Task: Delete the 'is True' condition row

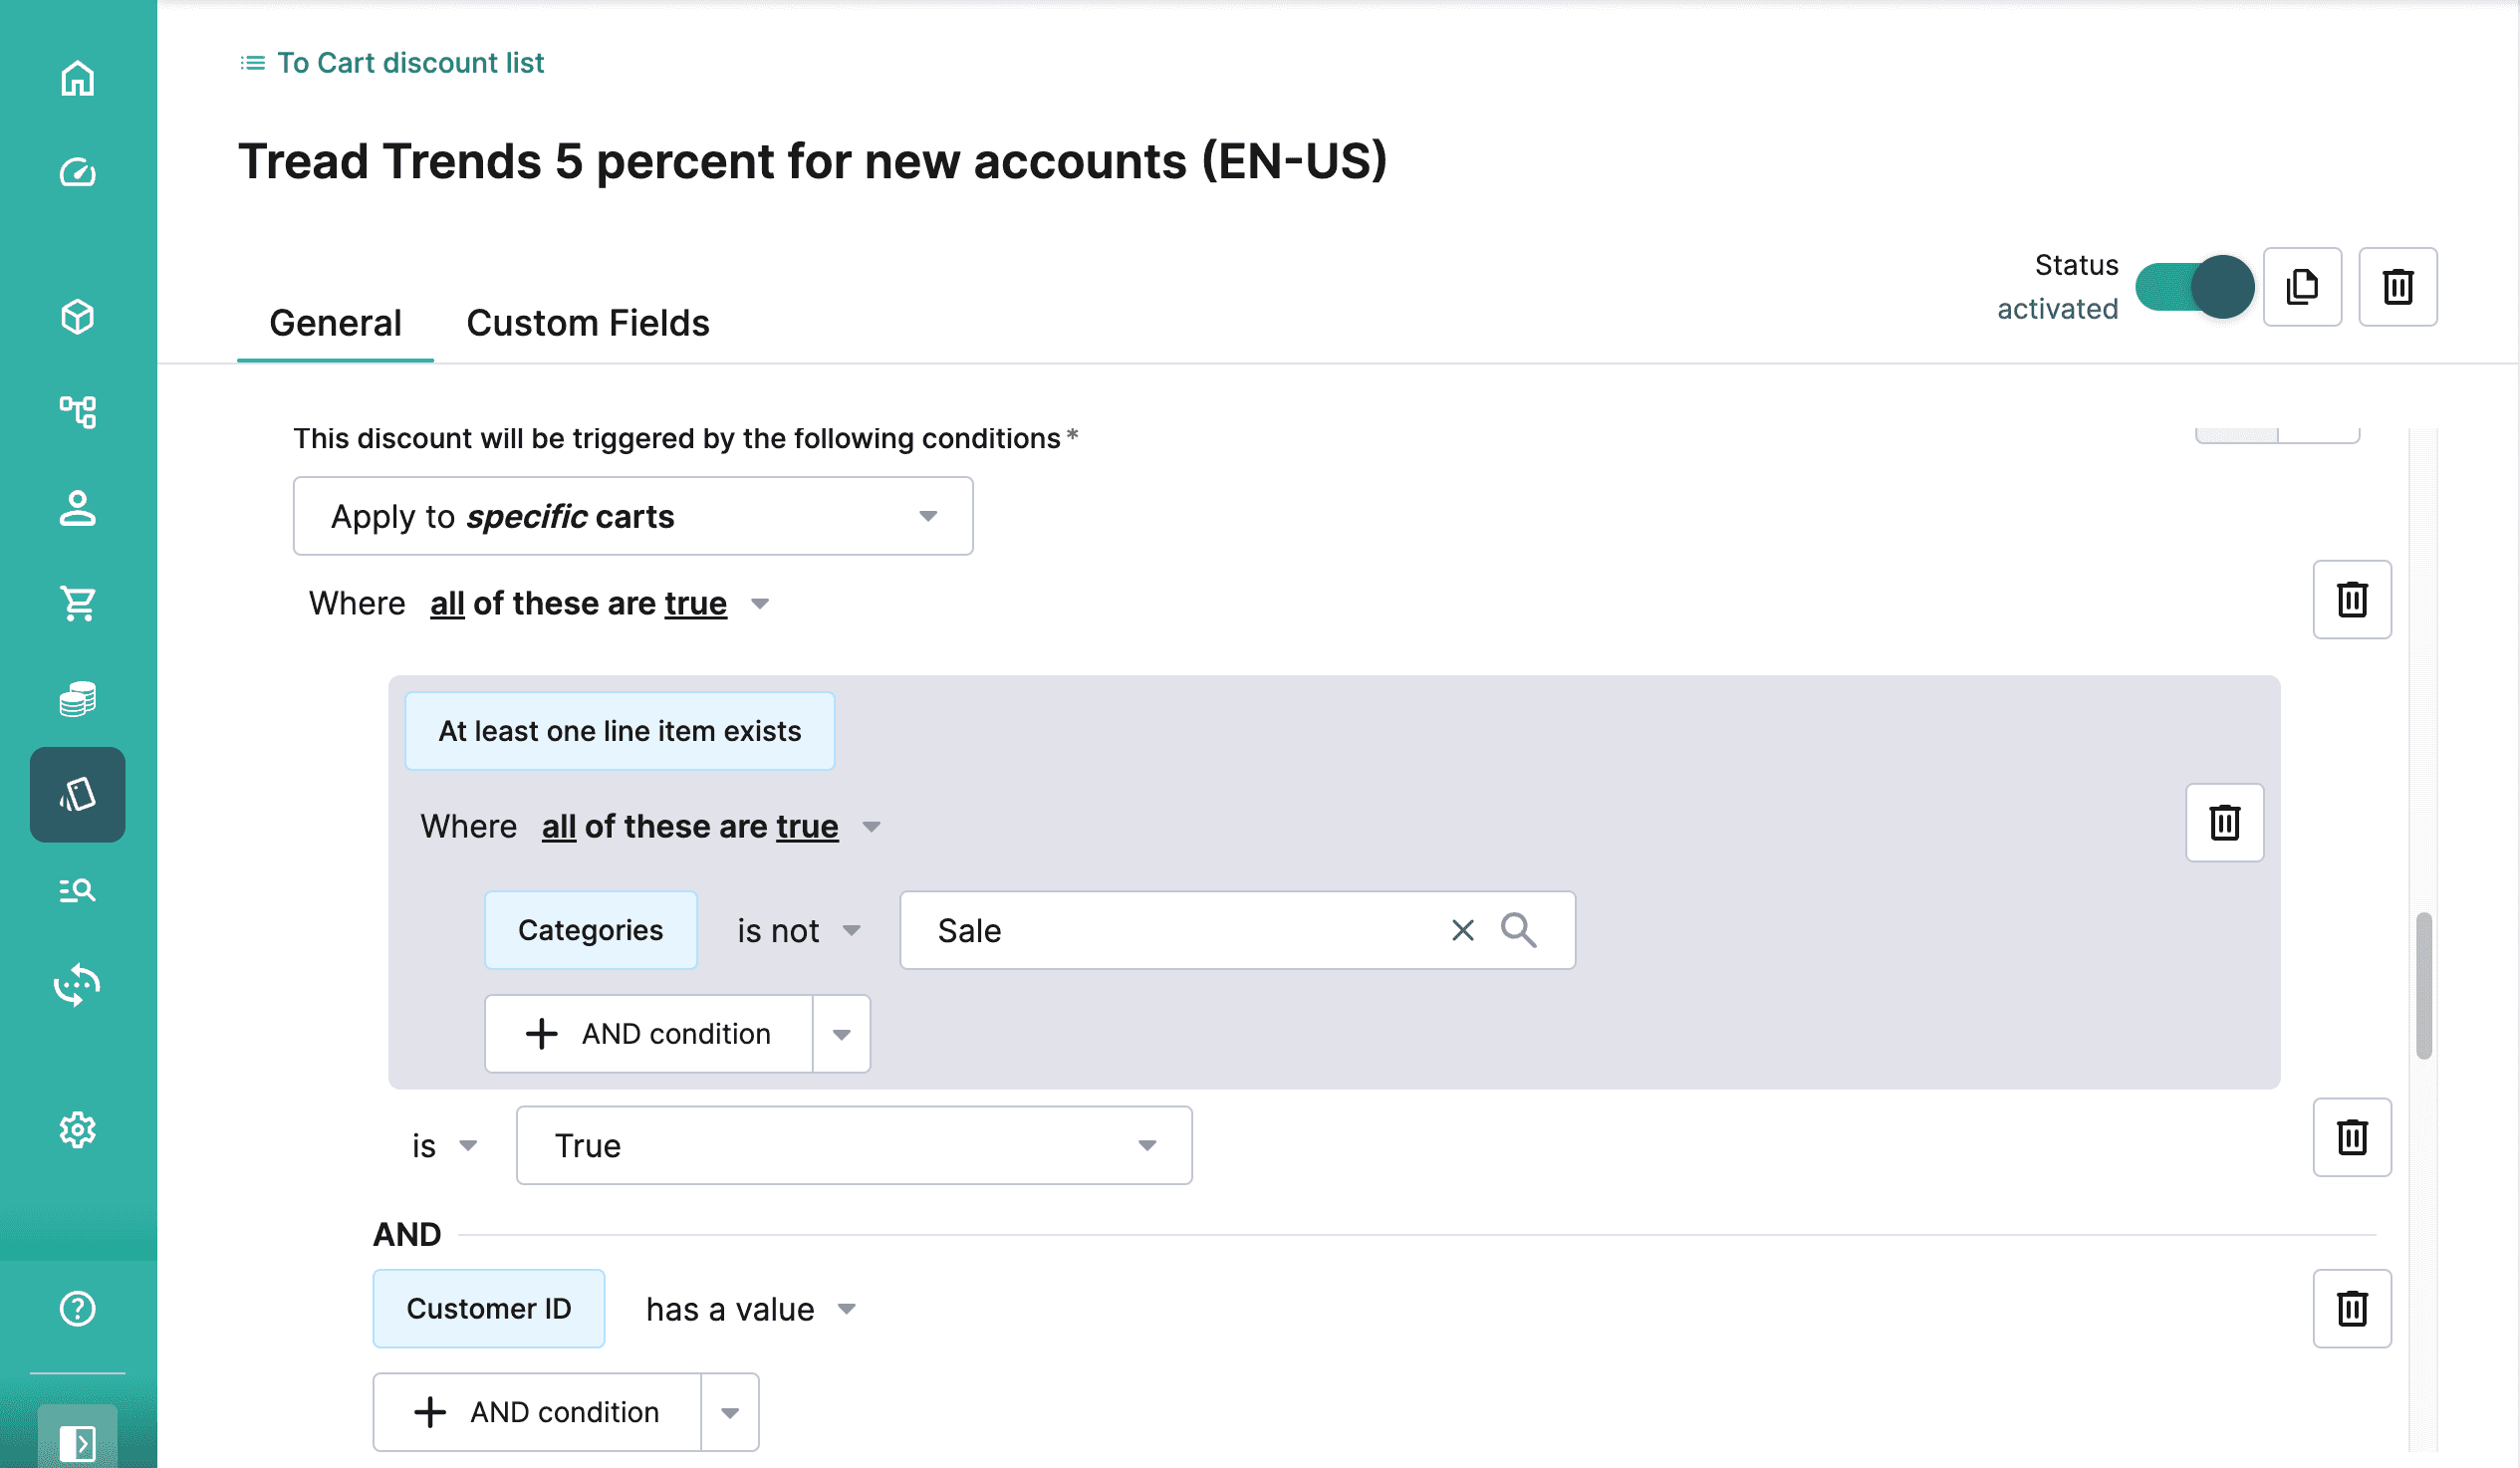Action: pos(2351,1137)
